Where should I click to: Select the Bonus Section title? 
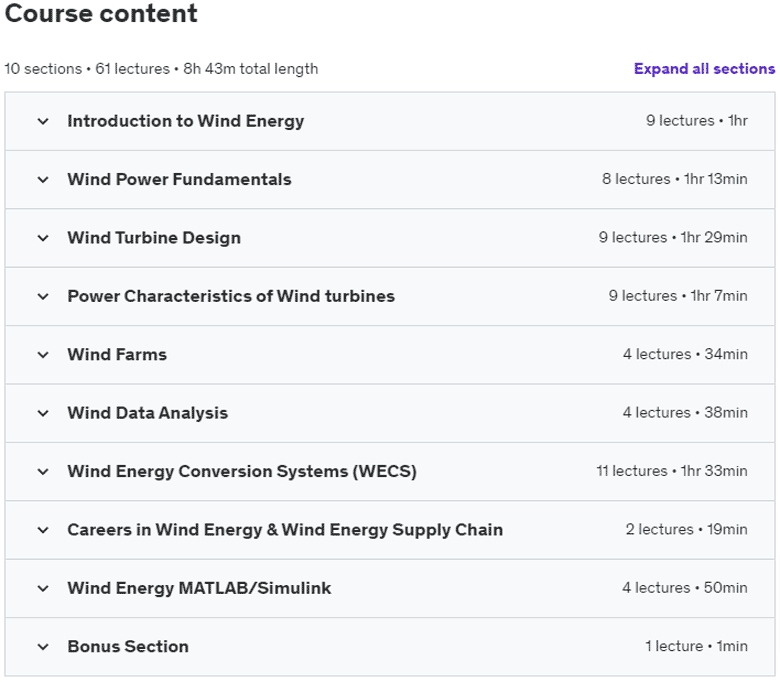(128, 646)
